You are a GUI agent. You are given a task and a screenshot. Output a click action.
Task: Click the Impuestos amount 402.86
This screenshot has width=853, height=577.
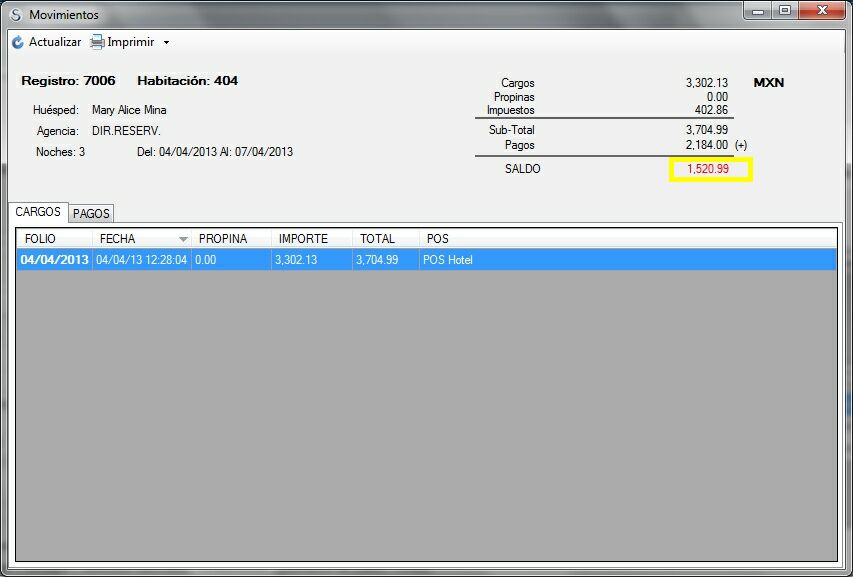pyautogui.click(x=711, y=110)
